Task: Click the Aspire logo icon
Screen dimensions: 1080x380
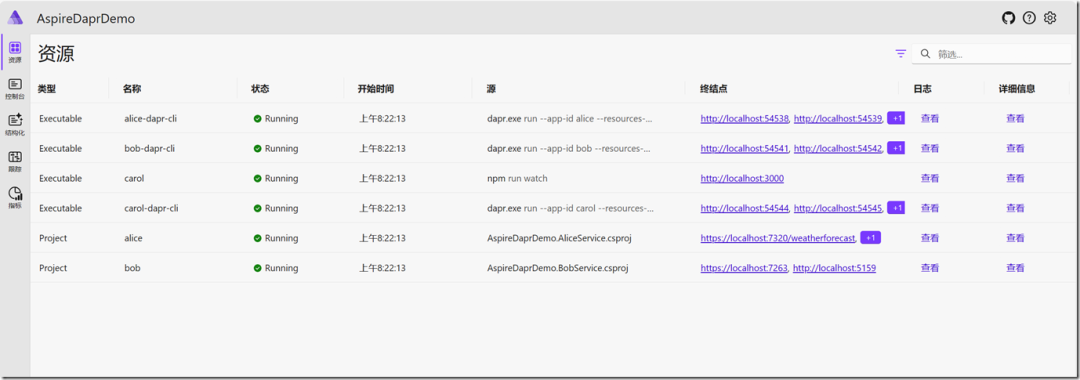Action: 15,19
